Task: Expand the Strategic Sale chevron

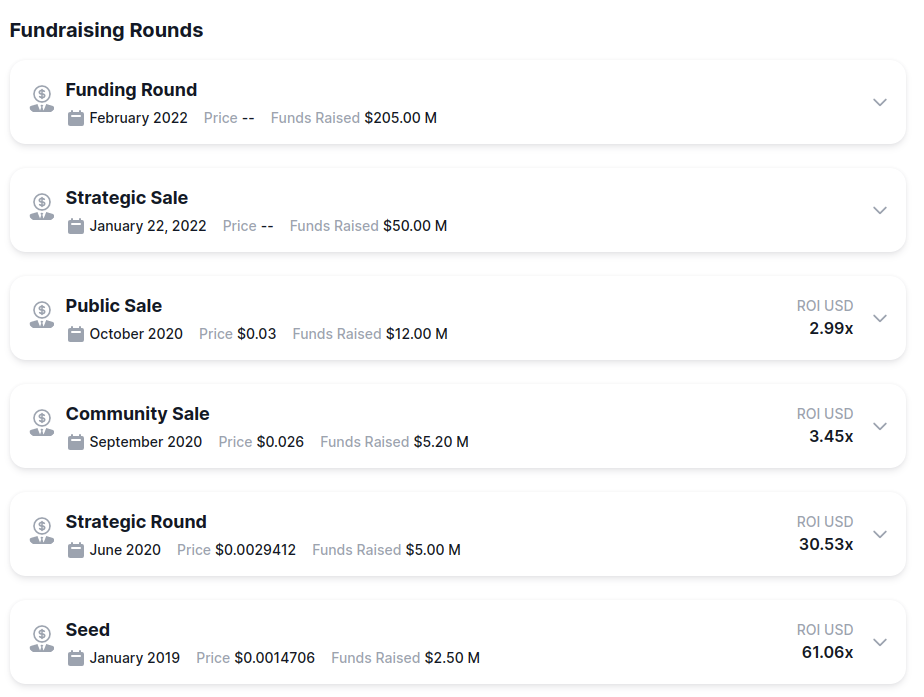Action: (x=880, y=210)
